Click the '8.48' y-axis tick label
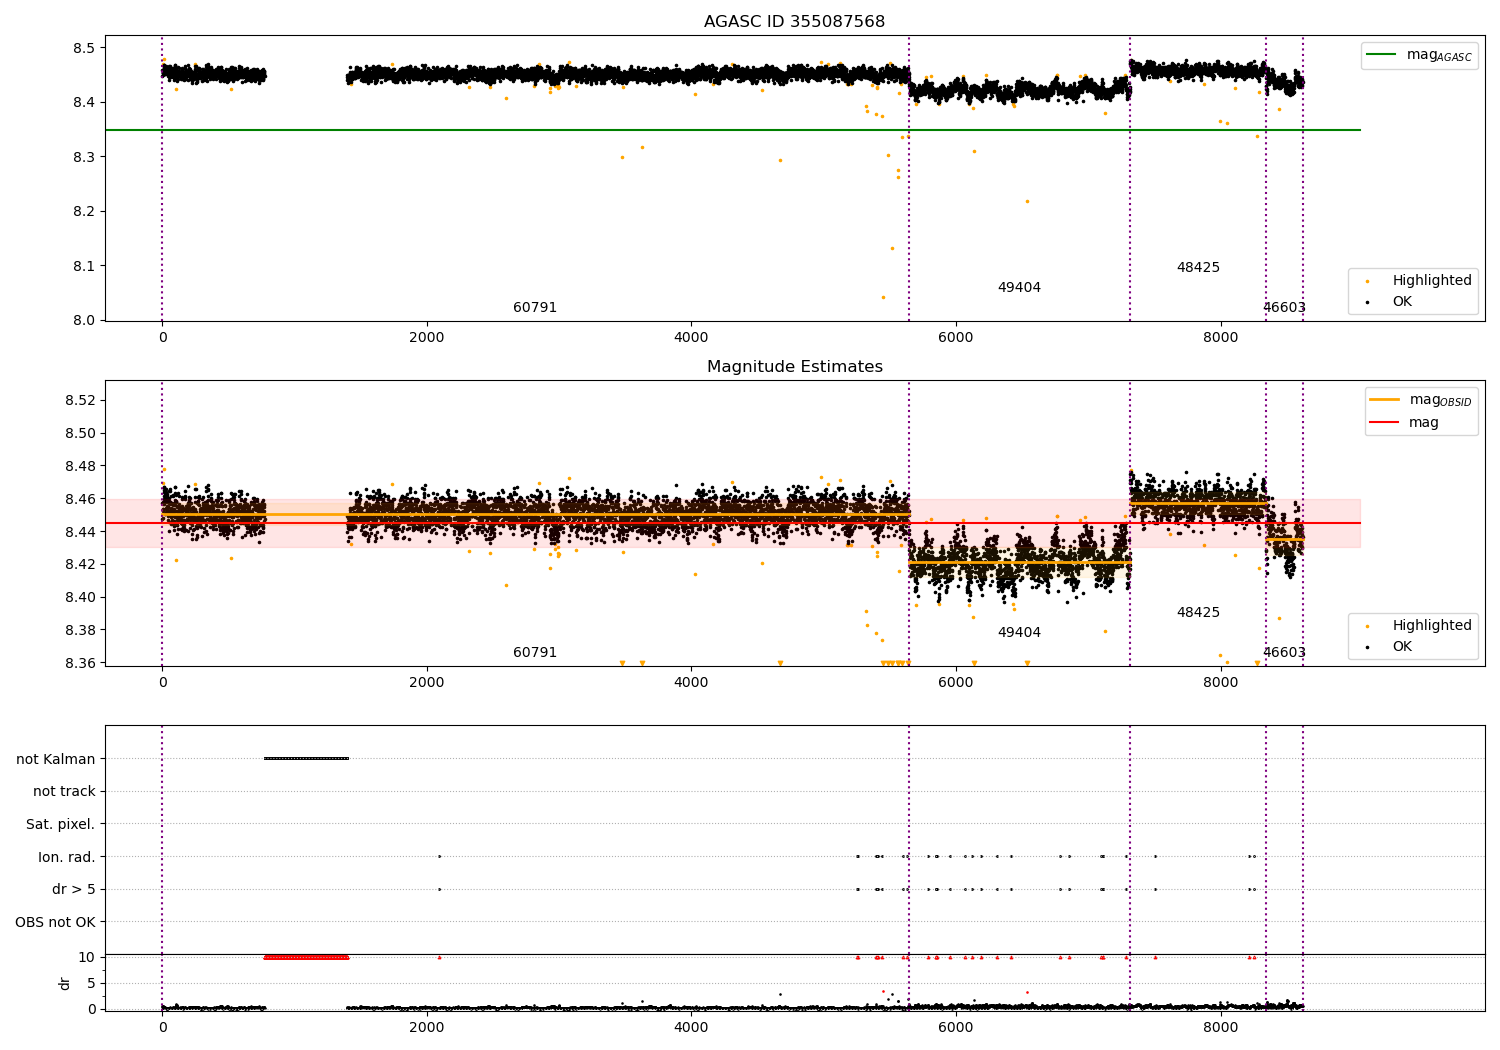 80,466
